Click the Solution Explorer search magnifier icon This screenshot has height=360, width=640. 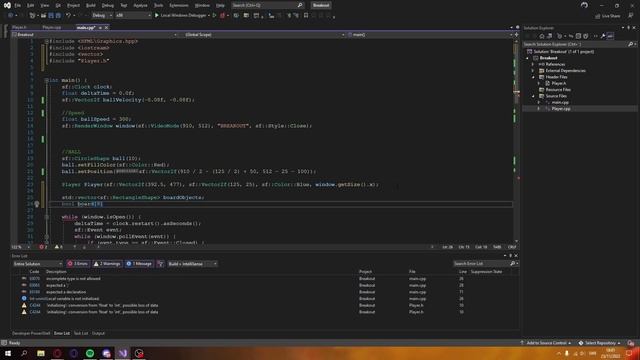point(631,44)
